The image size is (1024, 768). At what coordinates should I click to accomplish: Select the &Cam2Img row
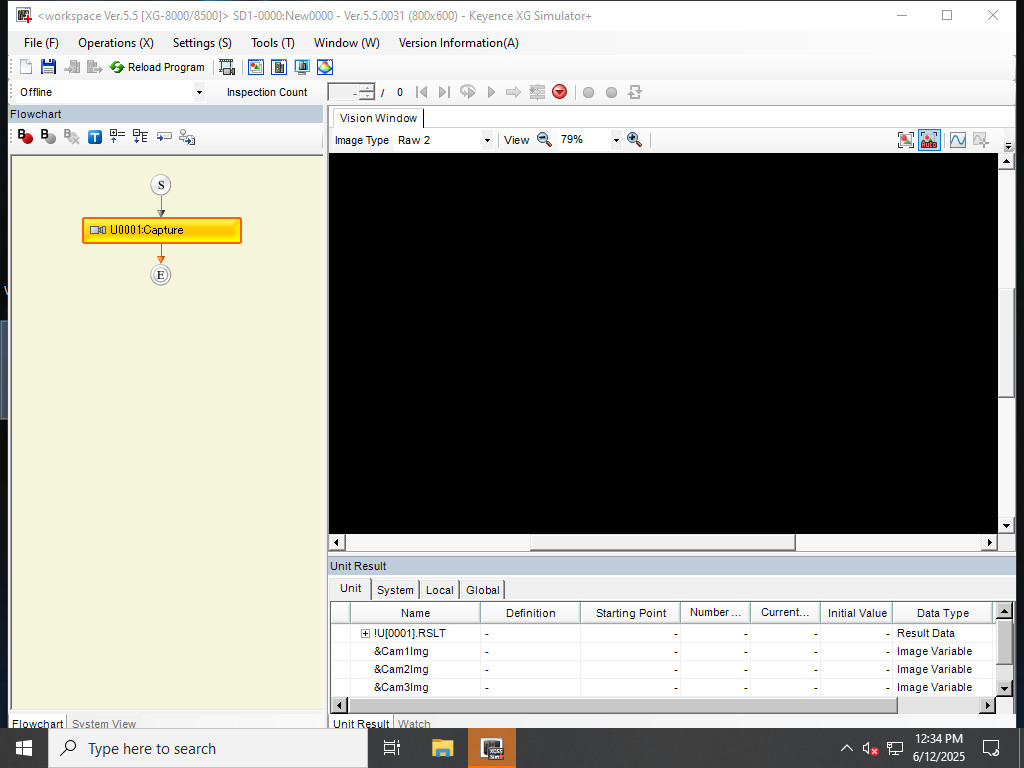click(x=662, y=669)
